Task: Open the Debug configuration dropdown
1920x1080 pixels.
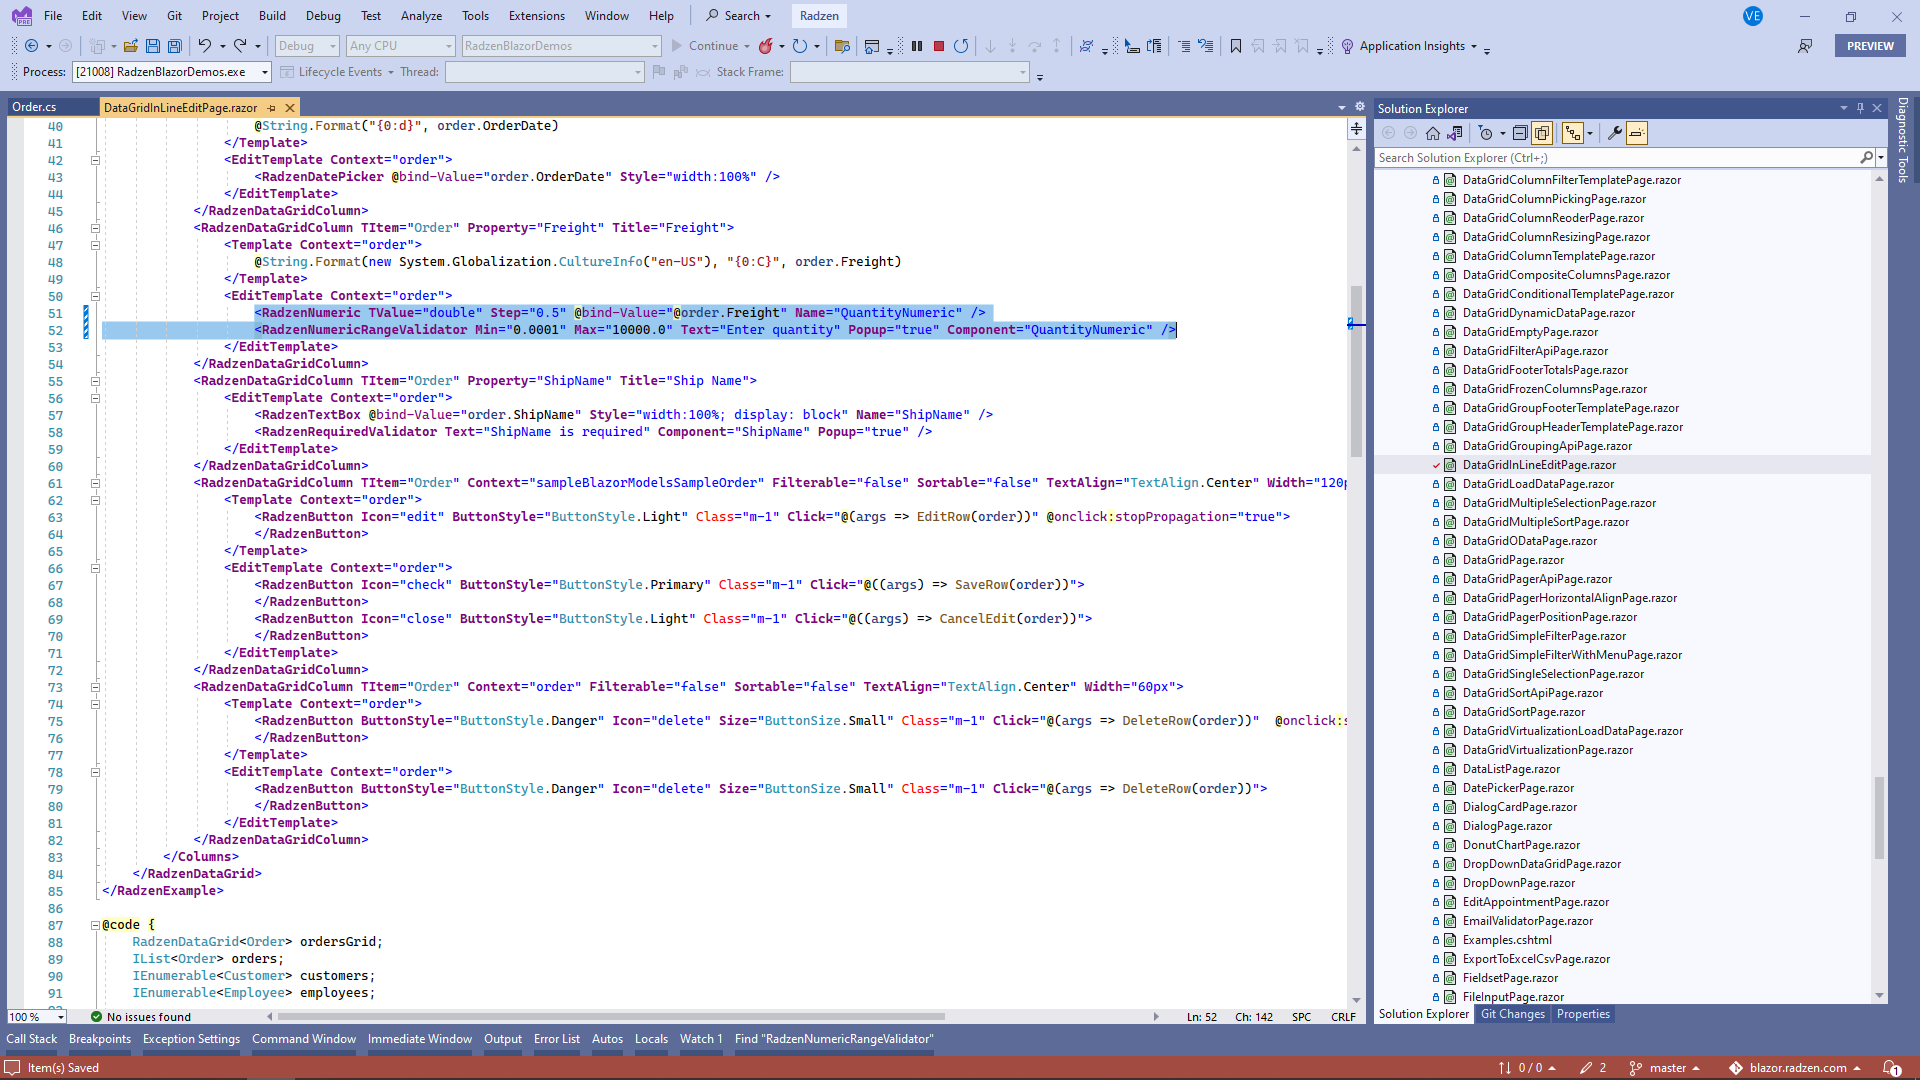Action: coord(307,46)
